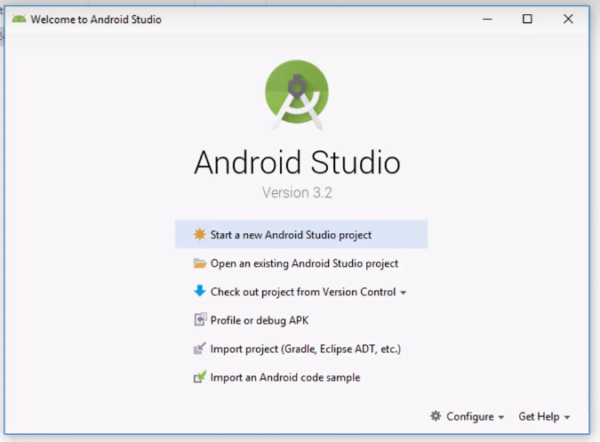Screen dimensions: 600x442
Task: Select 'Start a new Android Studio project' text
Action: 291,235
